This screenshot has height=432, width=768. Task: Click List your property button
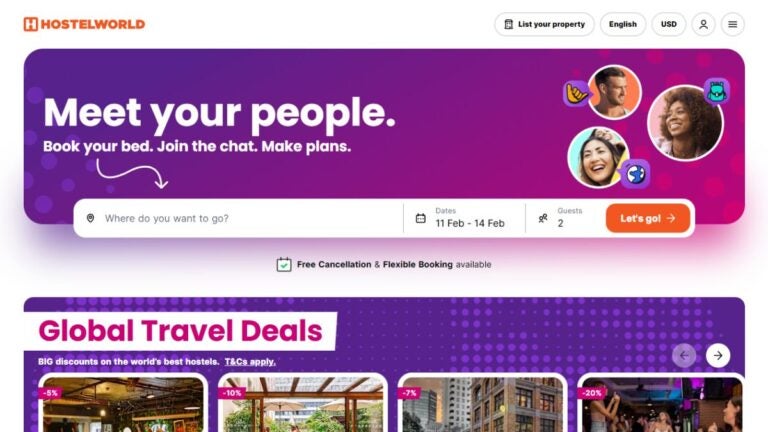click(x=544, y=24)
